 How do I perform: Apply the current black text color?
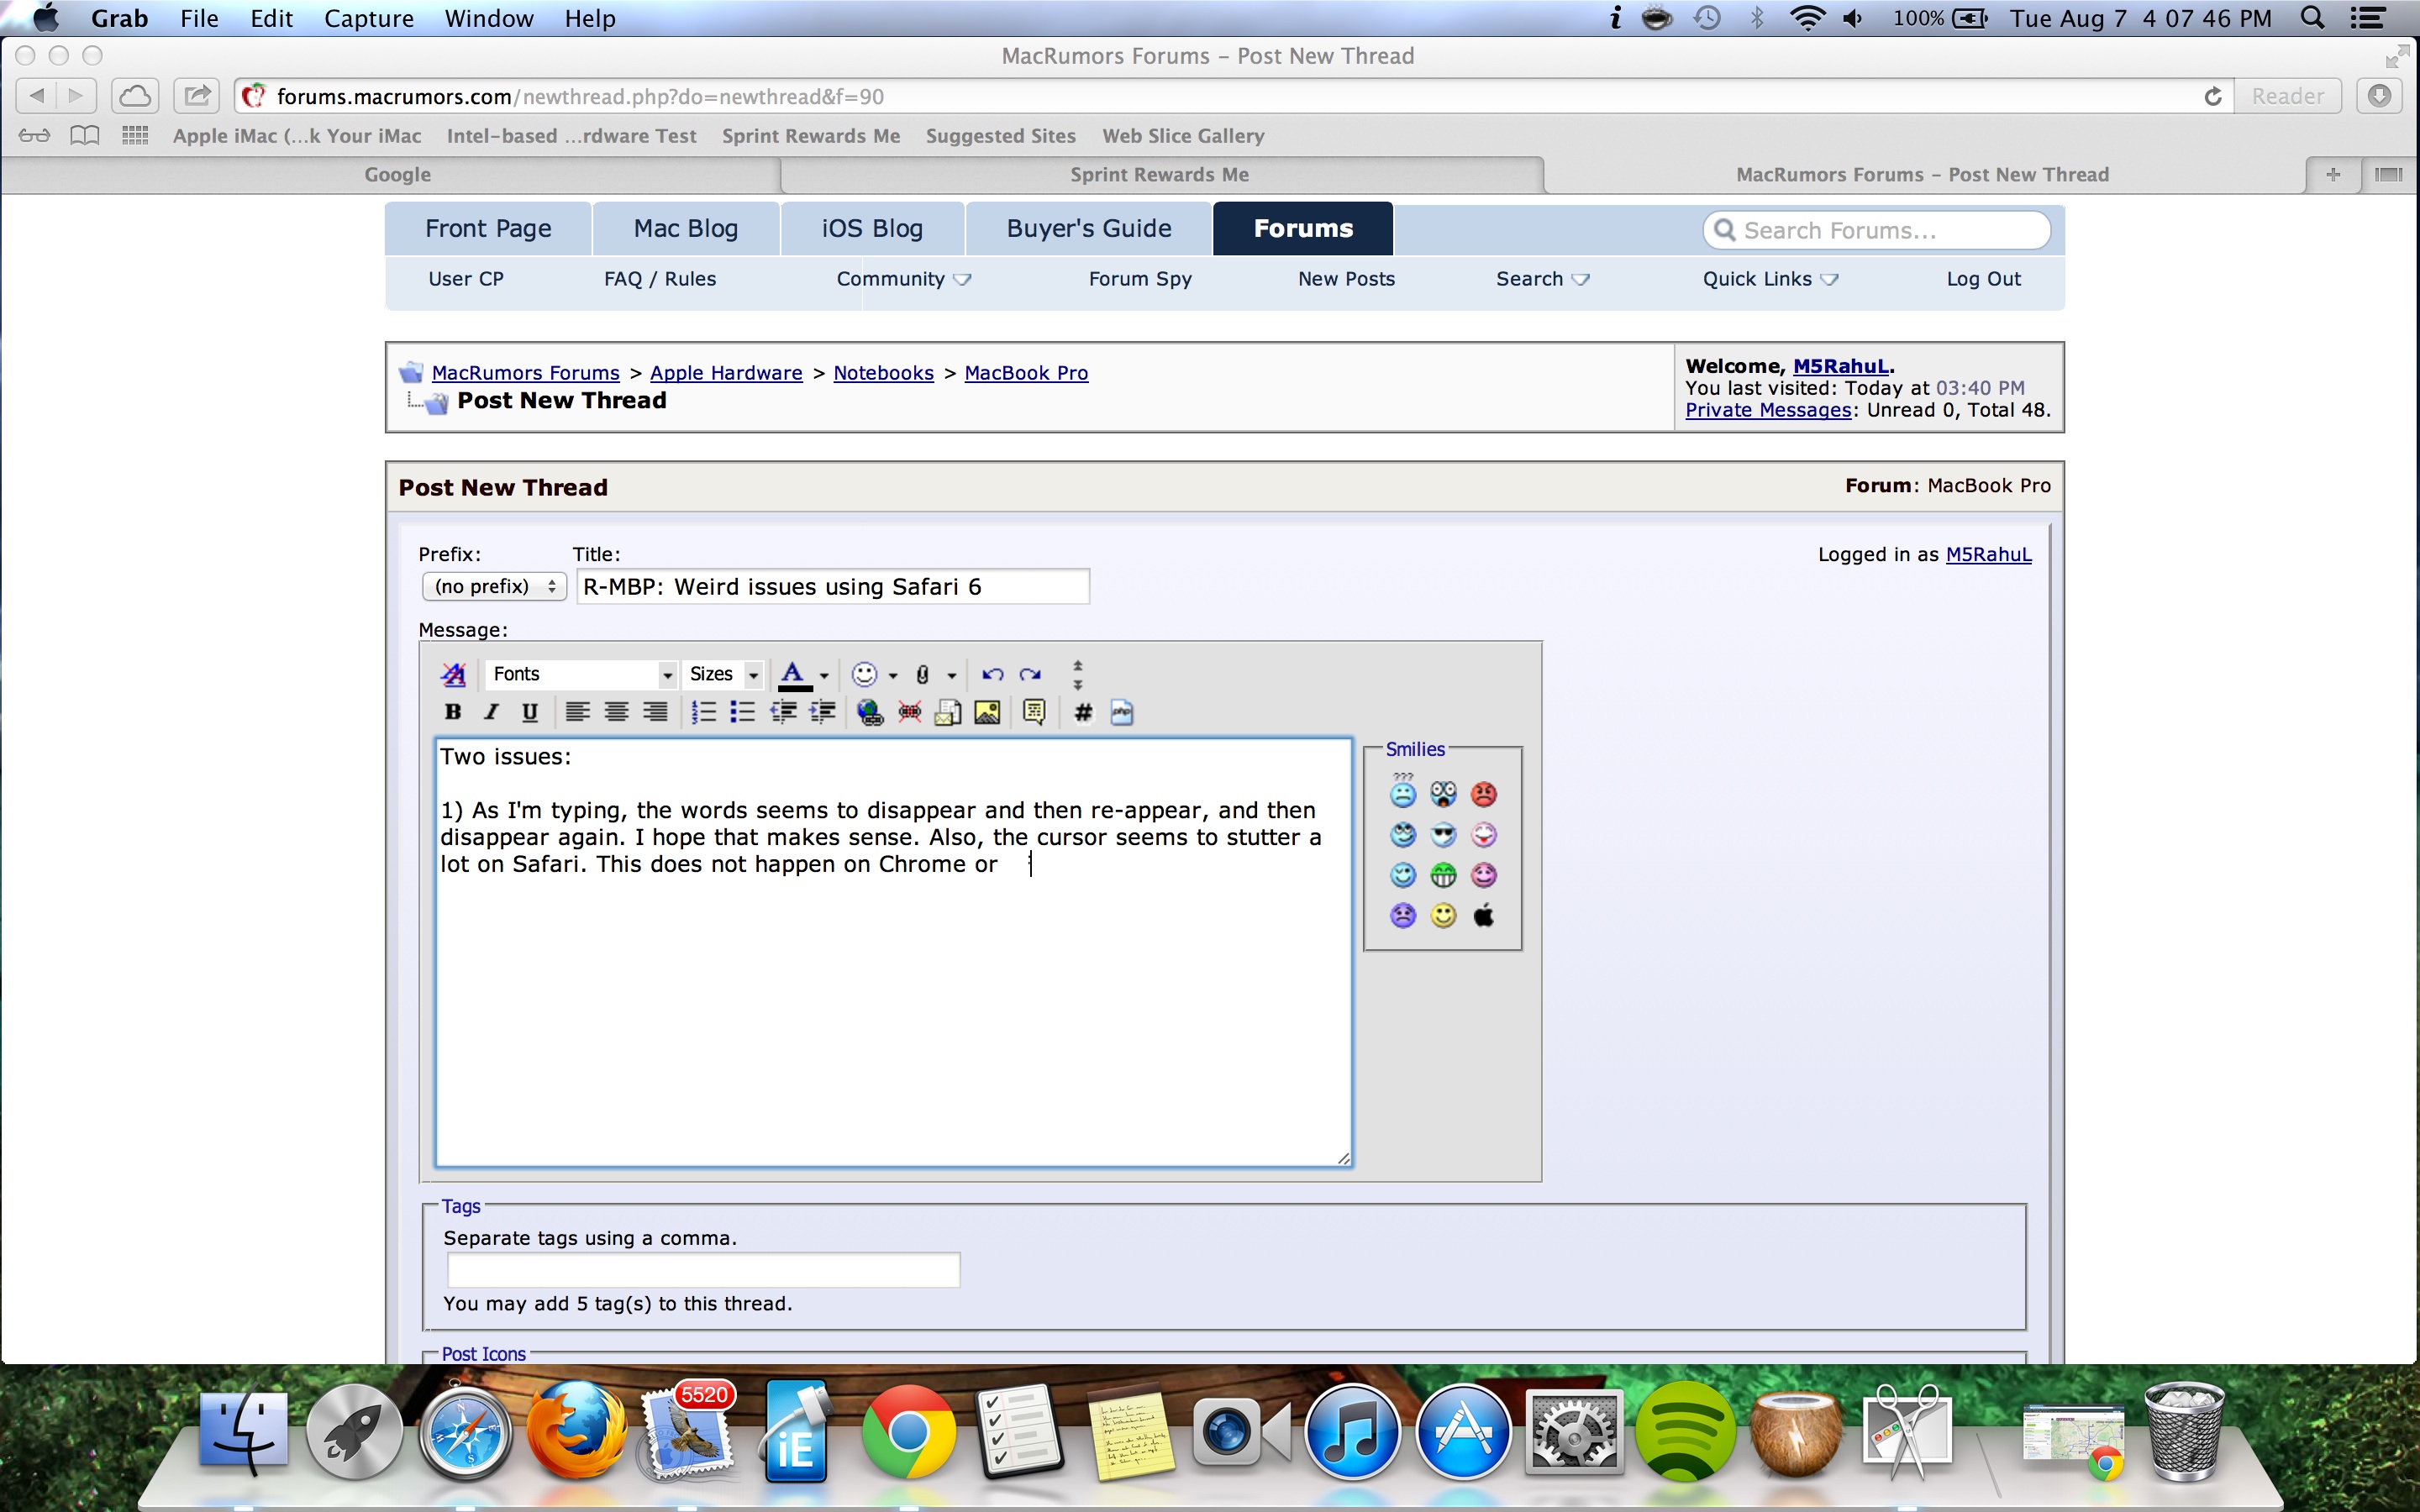coord(794,675)
